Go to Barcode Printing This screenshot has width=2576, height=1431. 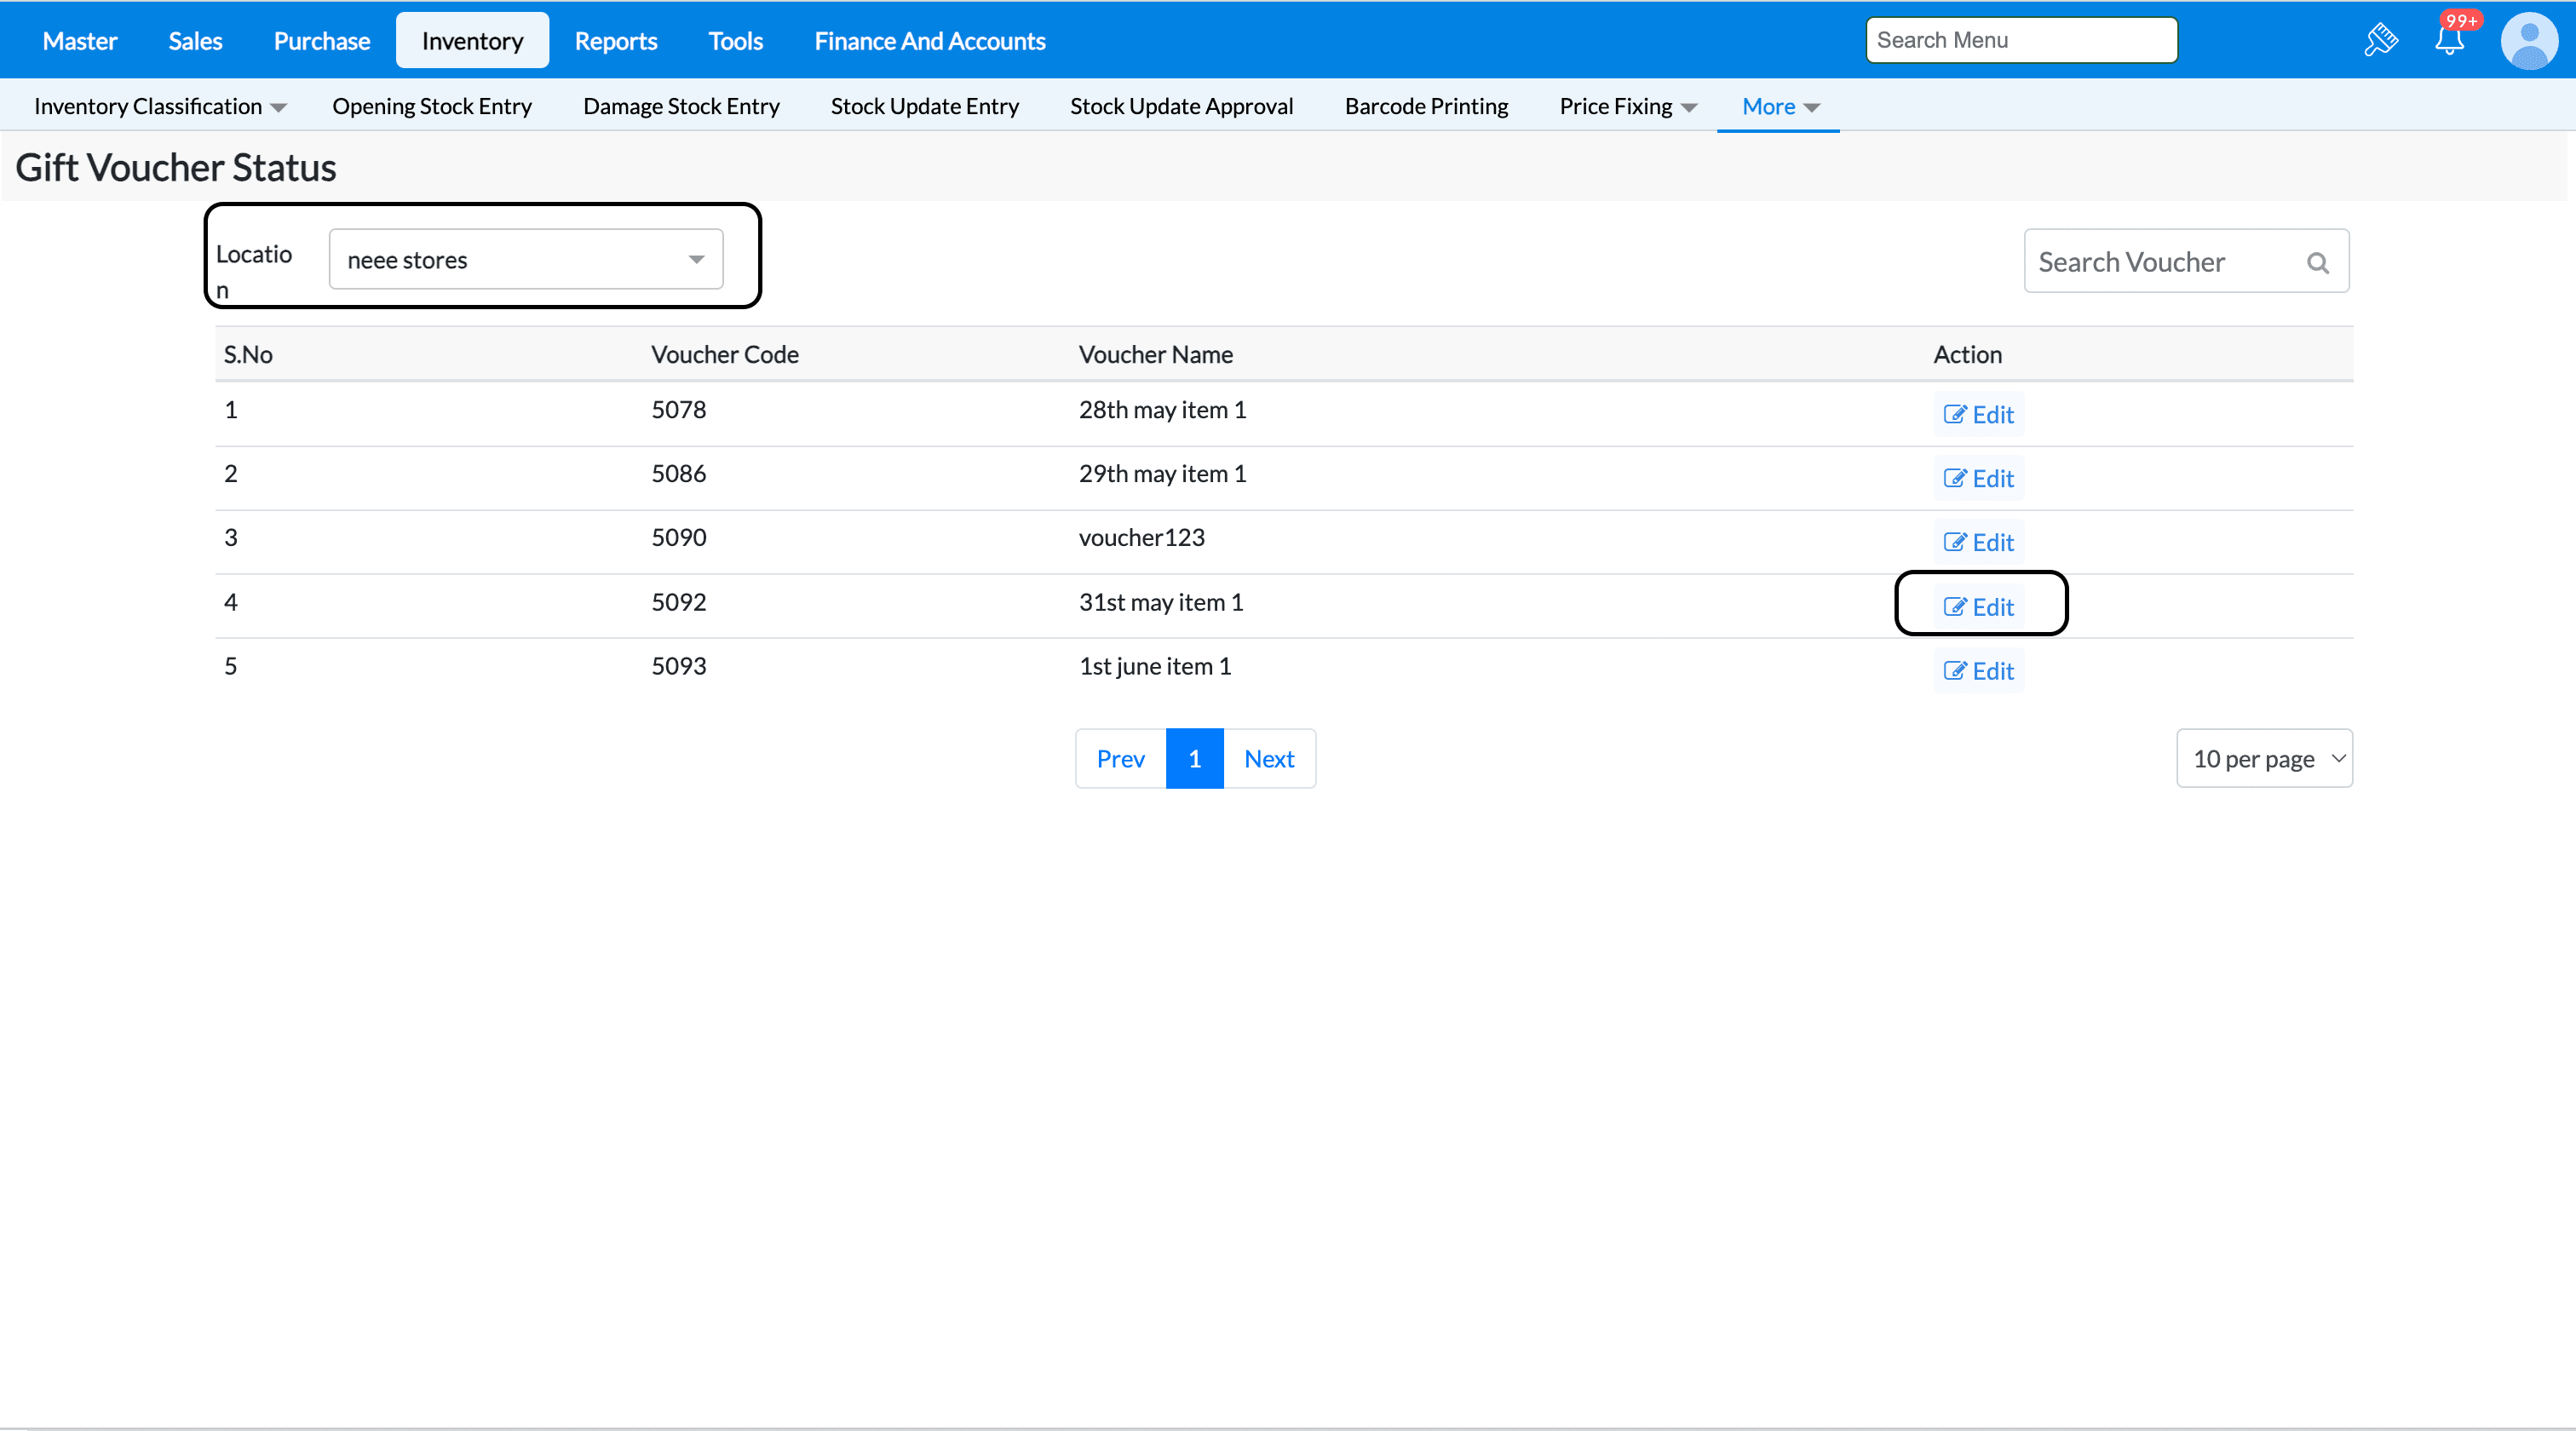(x=1426, y=106)
